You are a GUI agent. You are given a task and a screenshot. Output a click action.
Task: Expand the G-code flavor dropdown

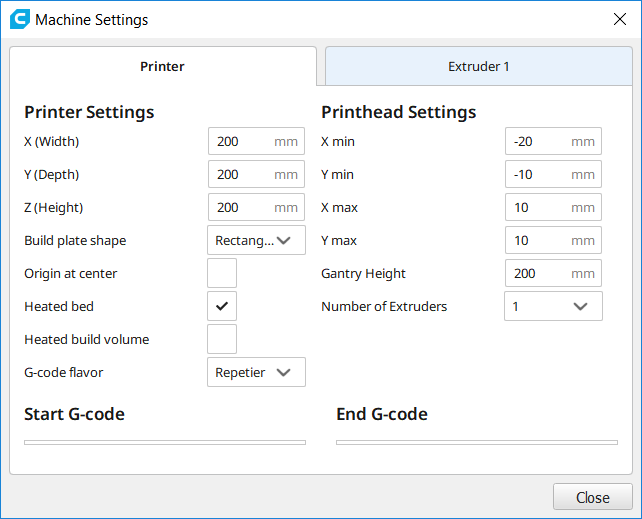[256, 372]
